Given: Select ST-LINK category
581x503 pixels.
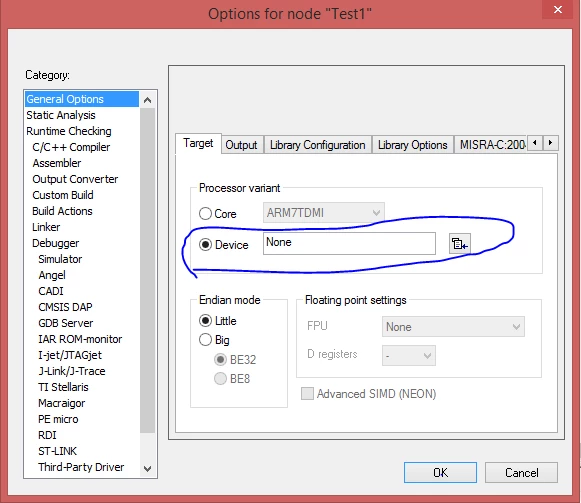Looking at the screenshot, I should tap(57, 451).
